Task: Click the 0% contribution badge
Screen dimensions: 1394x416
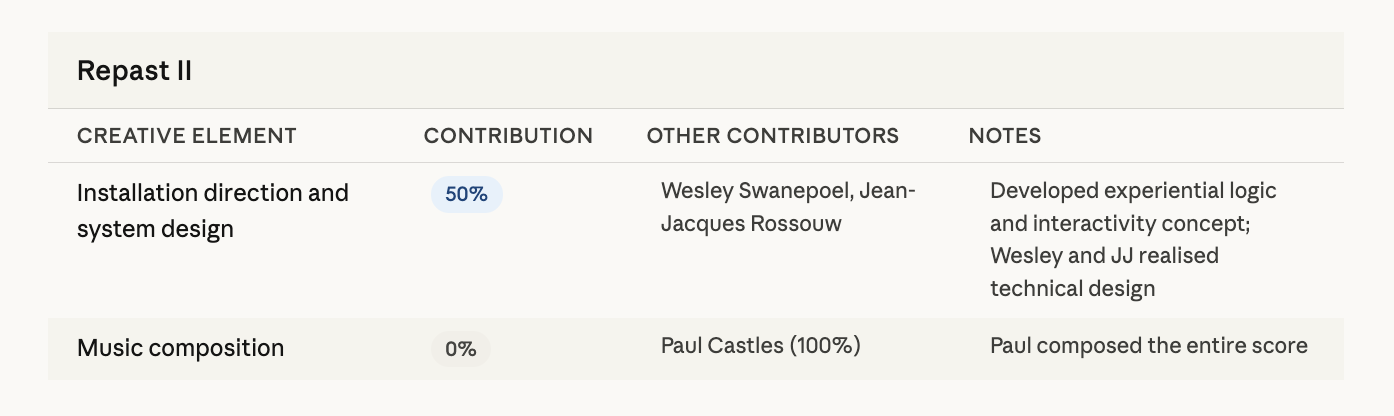Action: coord(460,349)
